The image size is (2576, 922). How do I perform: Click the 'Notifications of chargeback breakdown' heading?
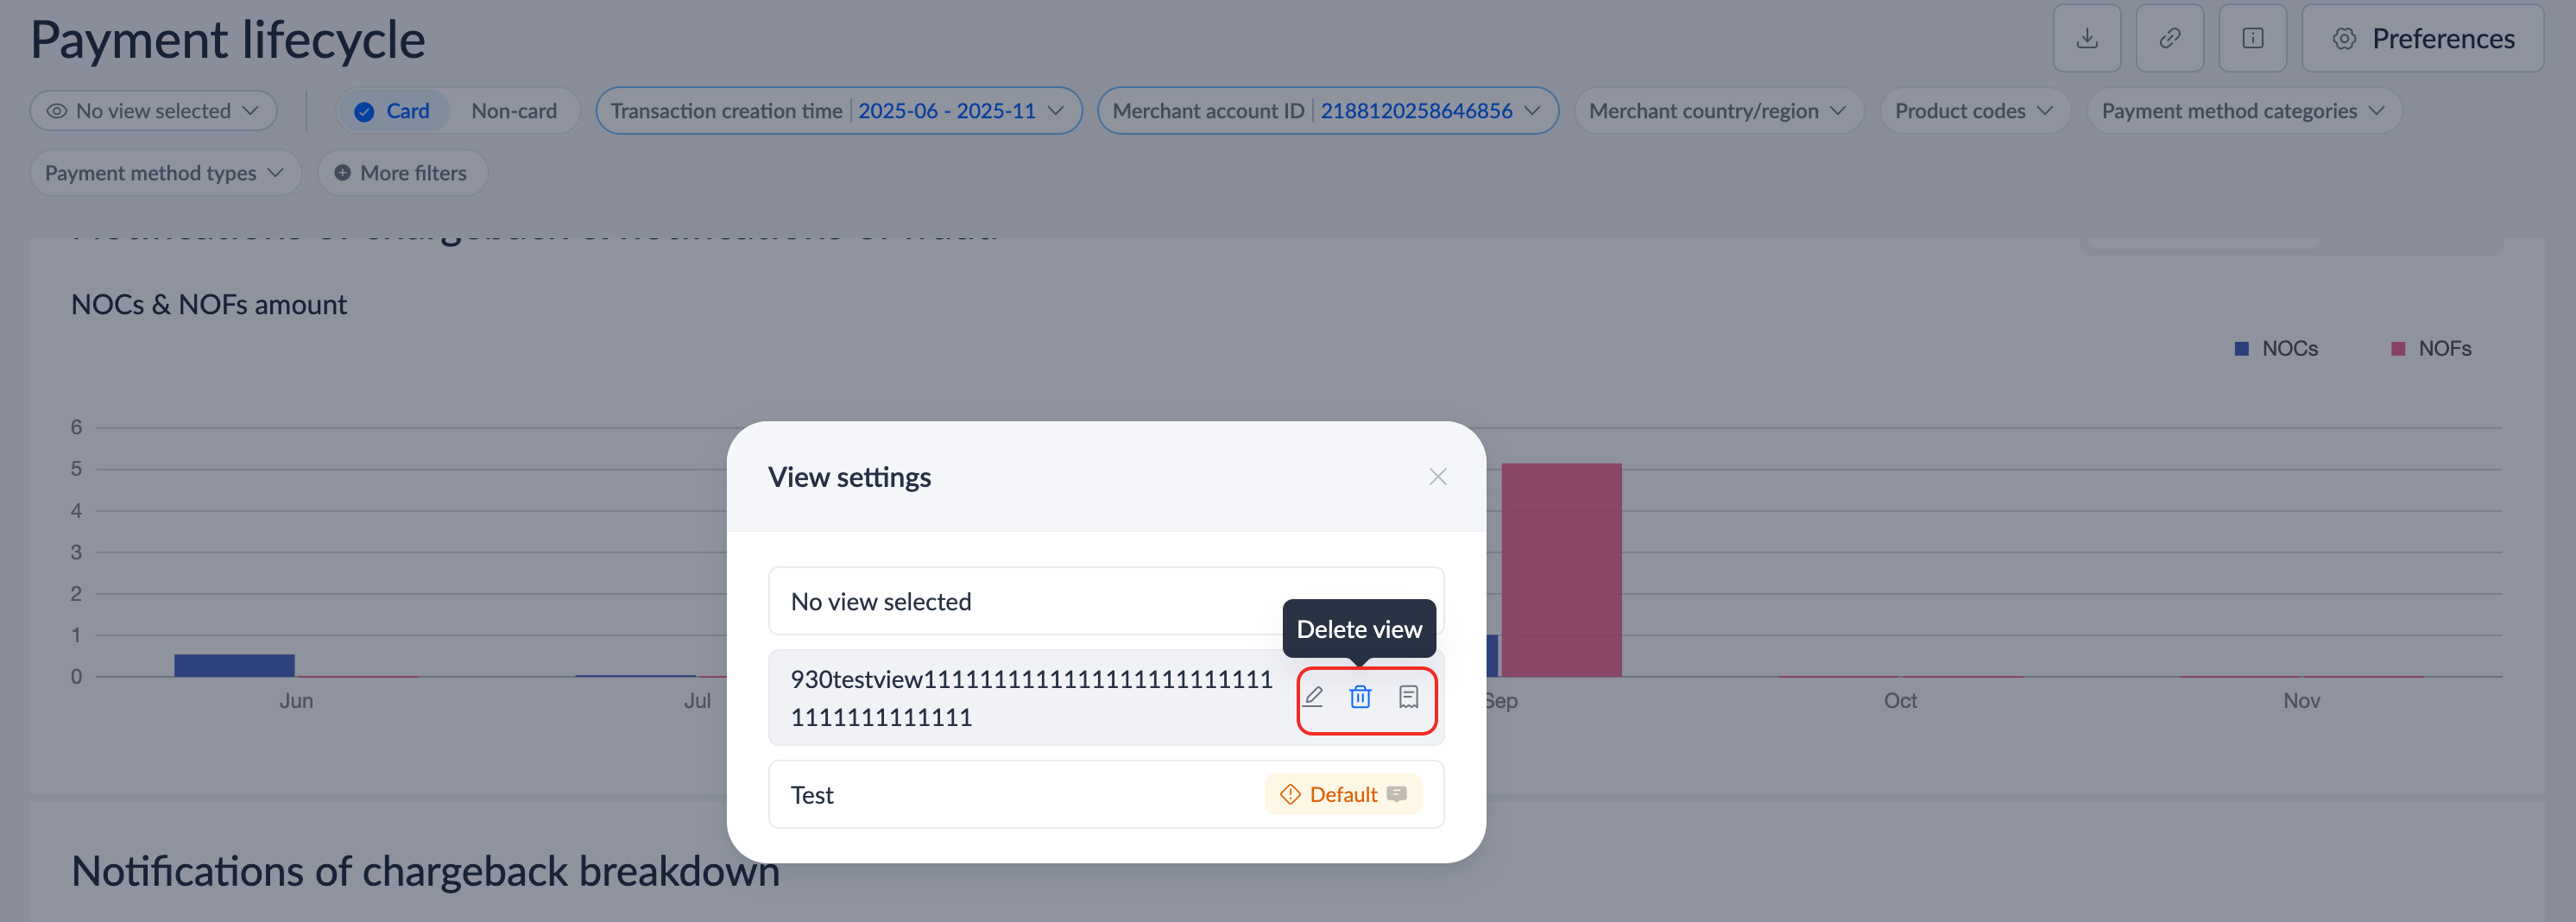425,872
